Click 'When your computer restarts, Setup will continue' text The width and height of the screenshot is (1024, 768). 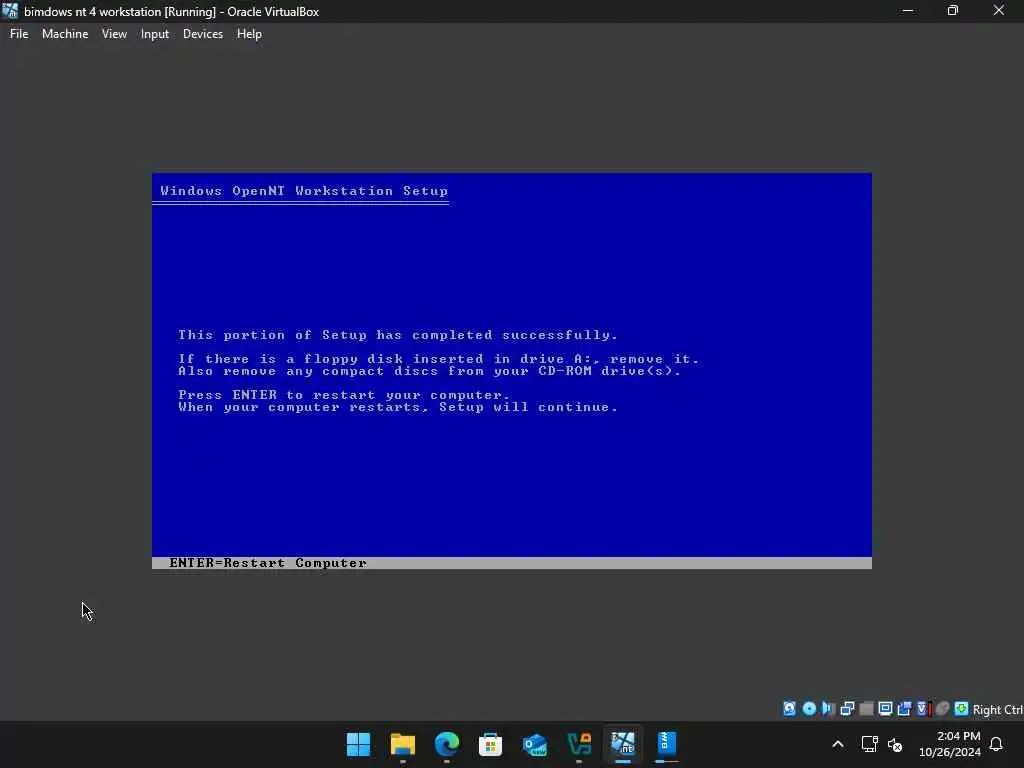(398, 407)
